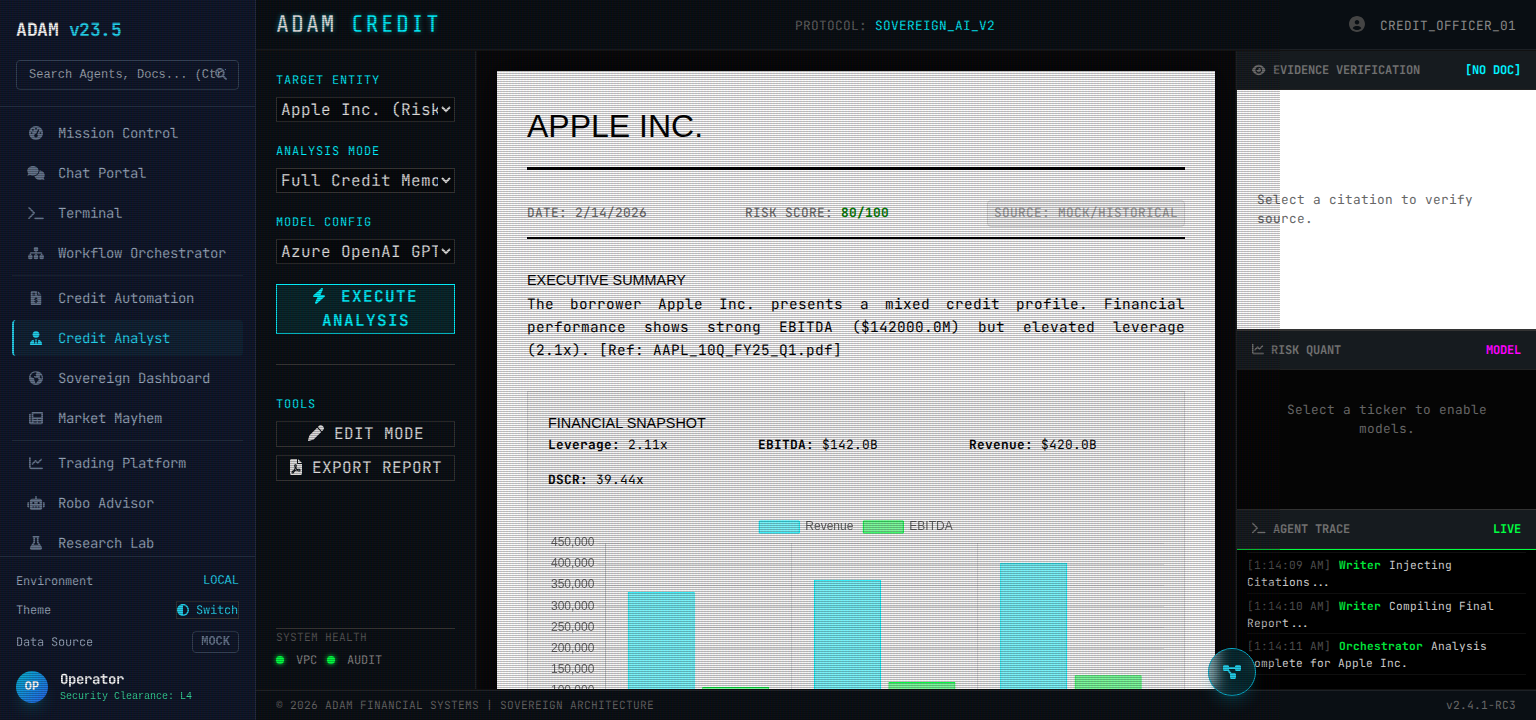Viewport: 1536px width, 720px height.
Task: Click the tallest Revenue bar in chart
Action: click(x=1033, y=625)
